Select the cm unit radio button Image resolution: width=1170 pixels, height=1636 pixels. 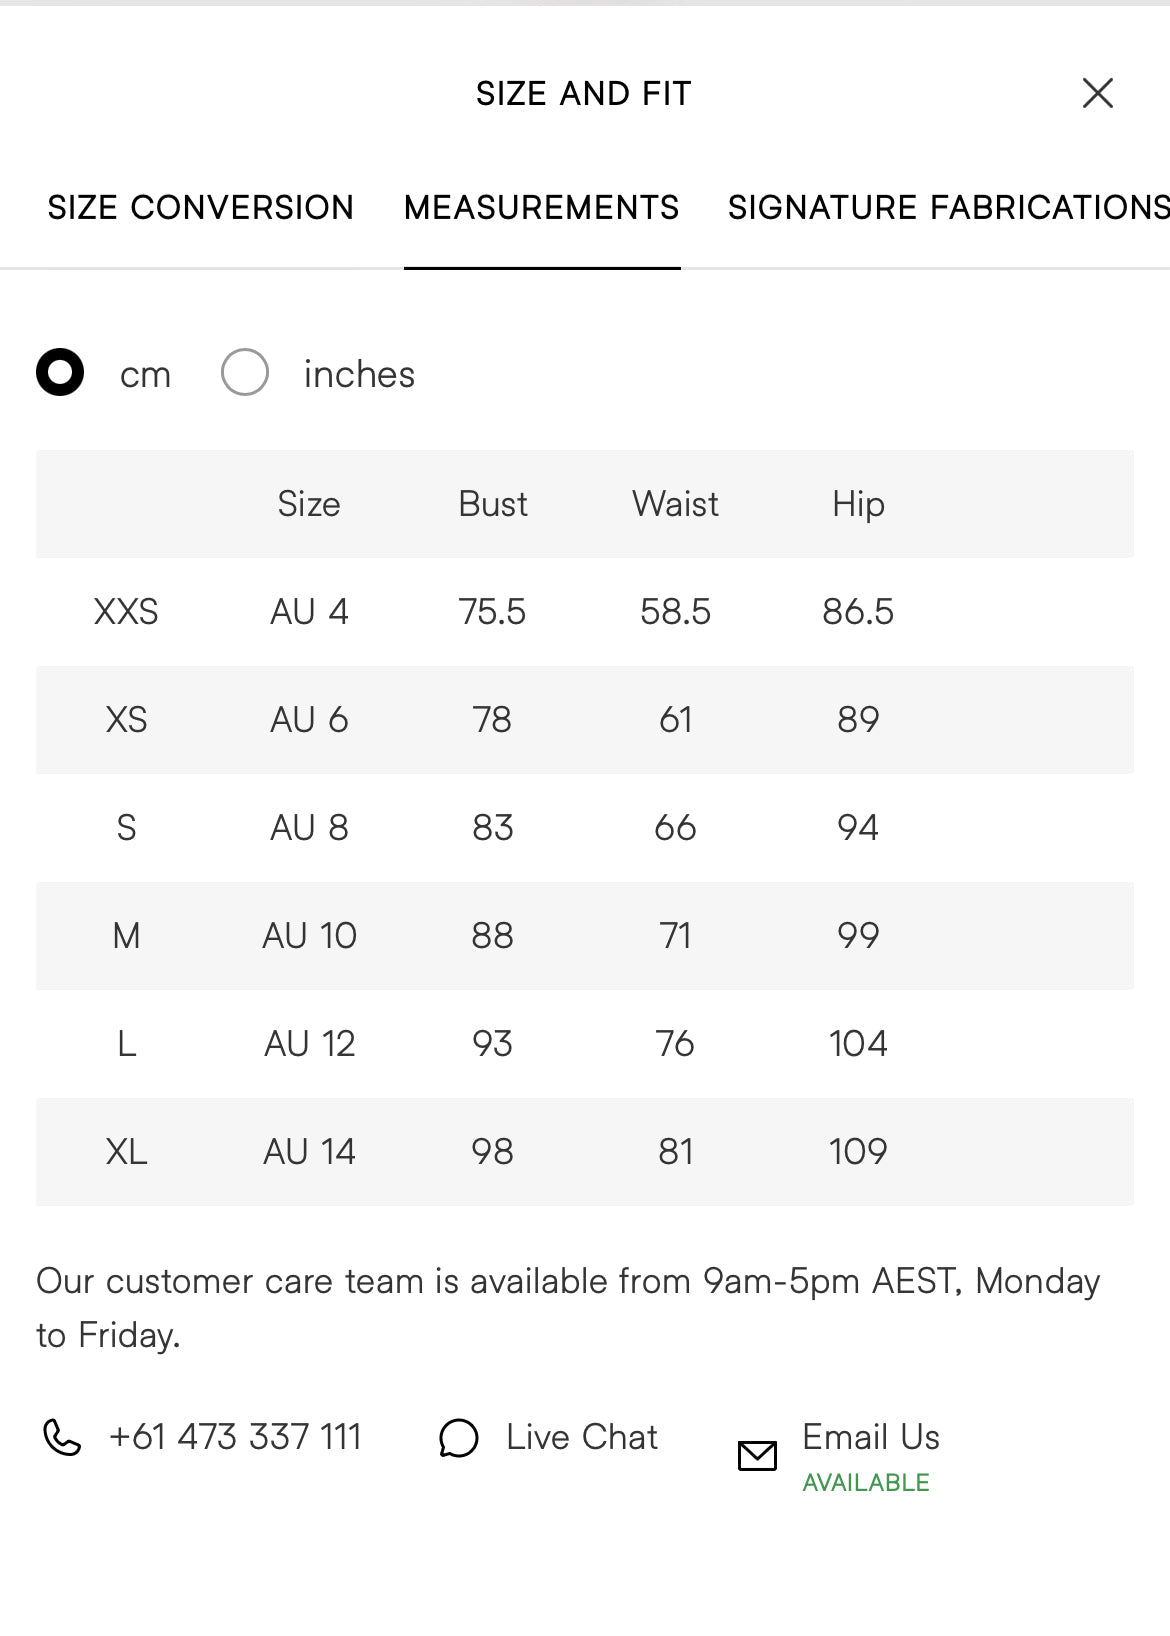coord(60,372)
